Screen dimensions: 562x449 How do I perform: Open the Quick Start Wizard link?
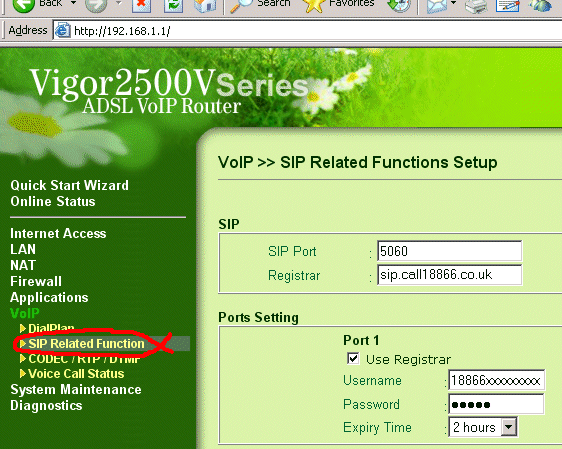pos(70,185)
